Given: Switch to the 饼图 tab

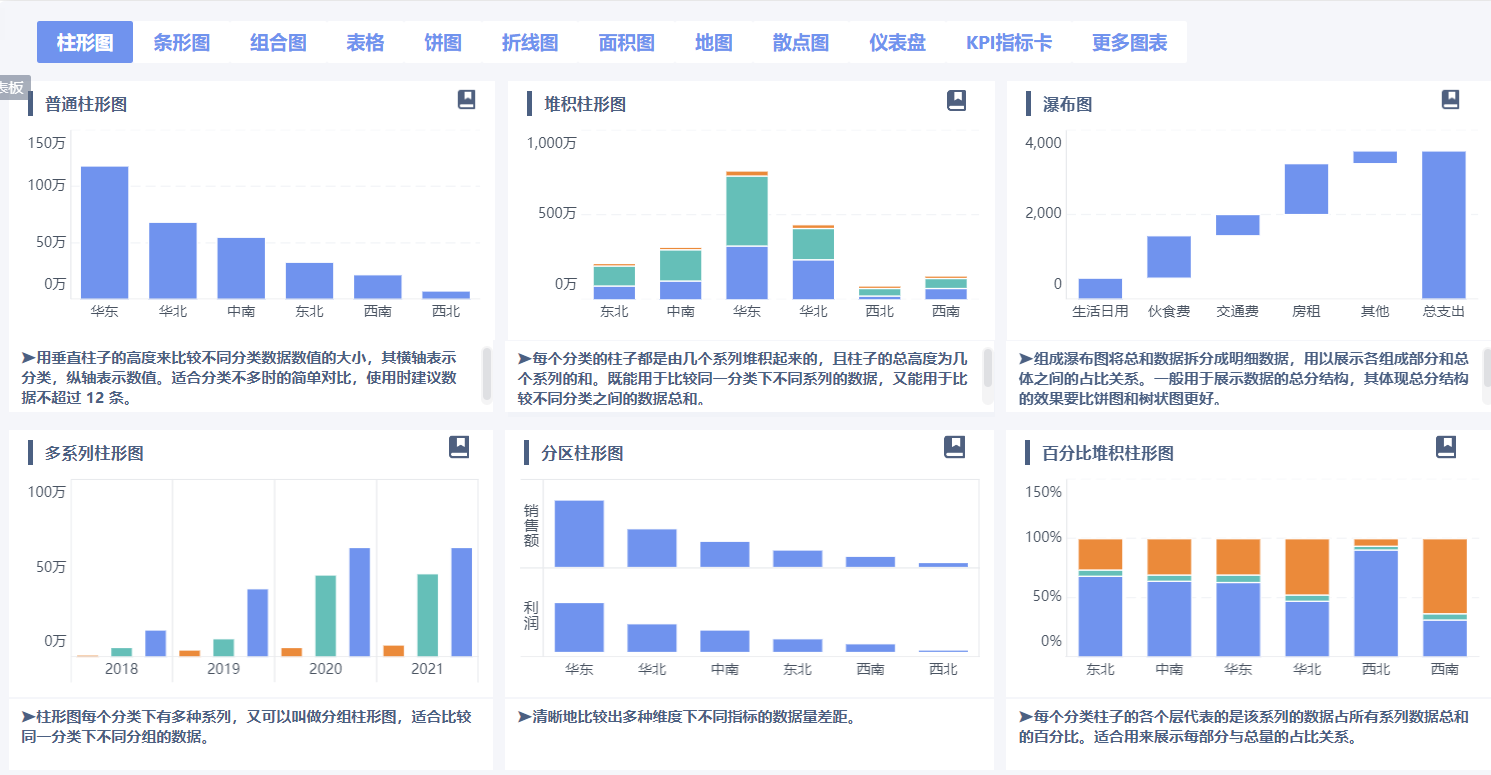Looking at the screenshot, I should point(441,43).
